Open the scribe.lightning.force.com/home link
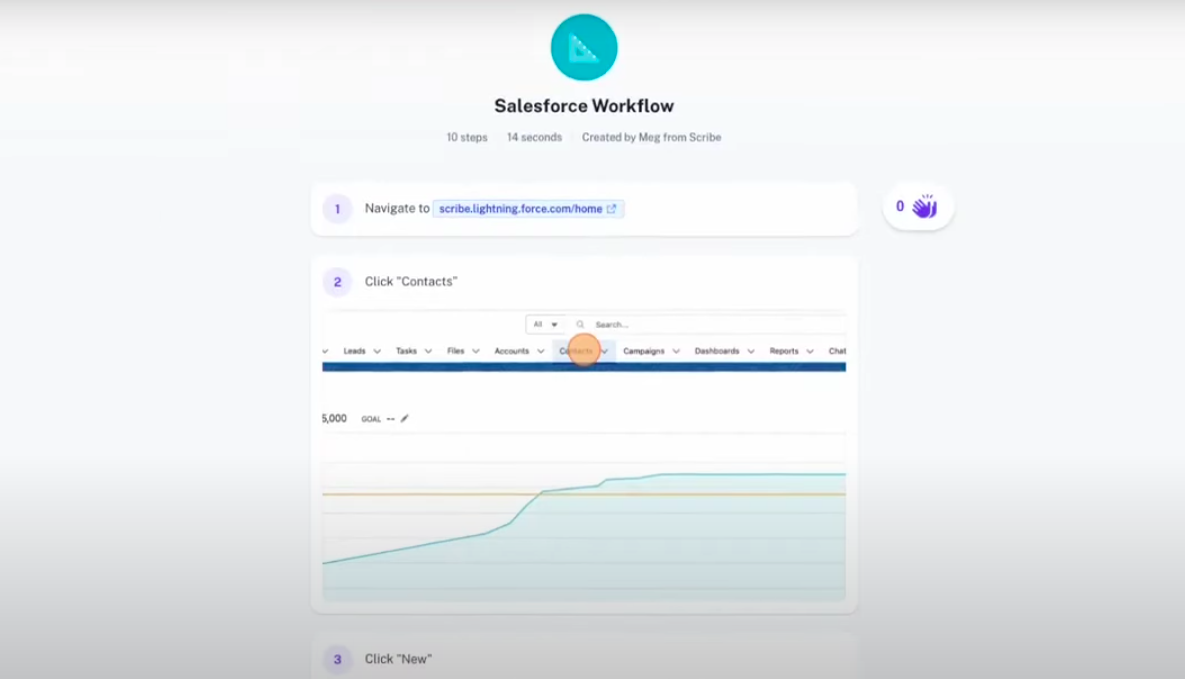Image resolution: width=1185 pixels, height=679 pixels. (521, 209)
